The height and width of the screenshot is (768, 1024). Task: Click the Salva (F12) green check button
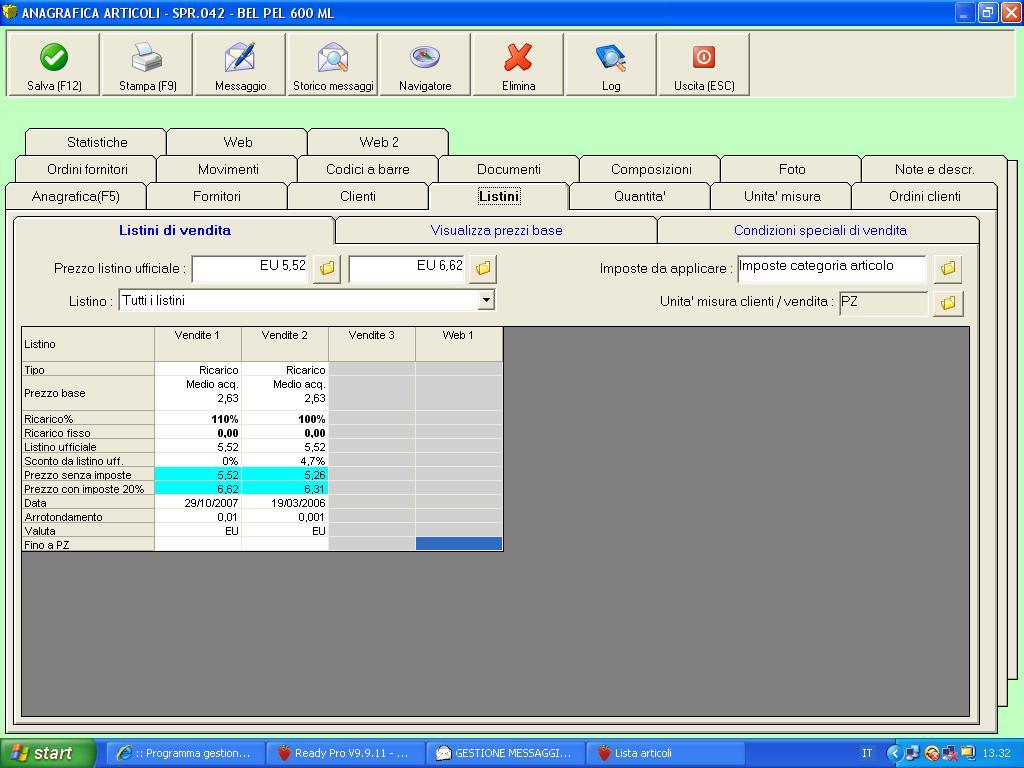pos(54,65)
